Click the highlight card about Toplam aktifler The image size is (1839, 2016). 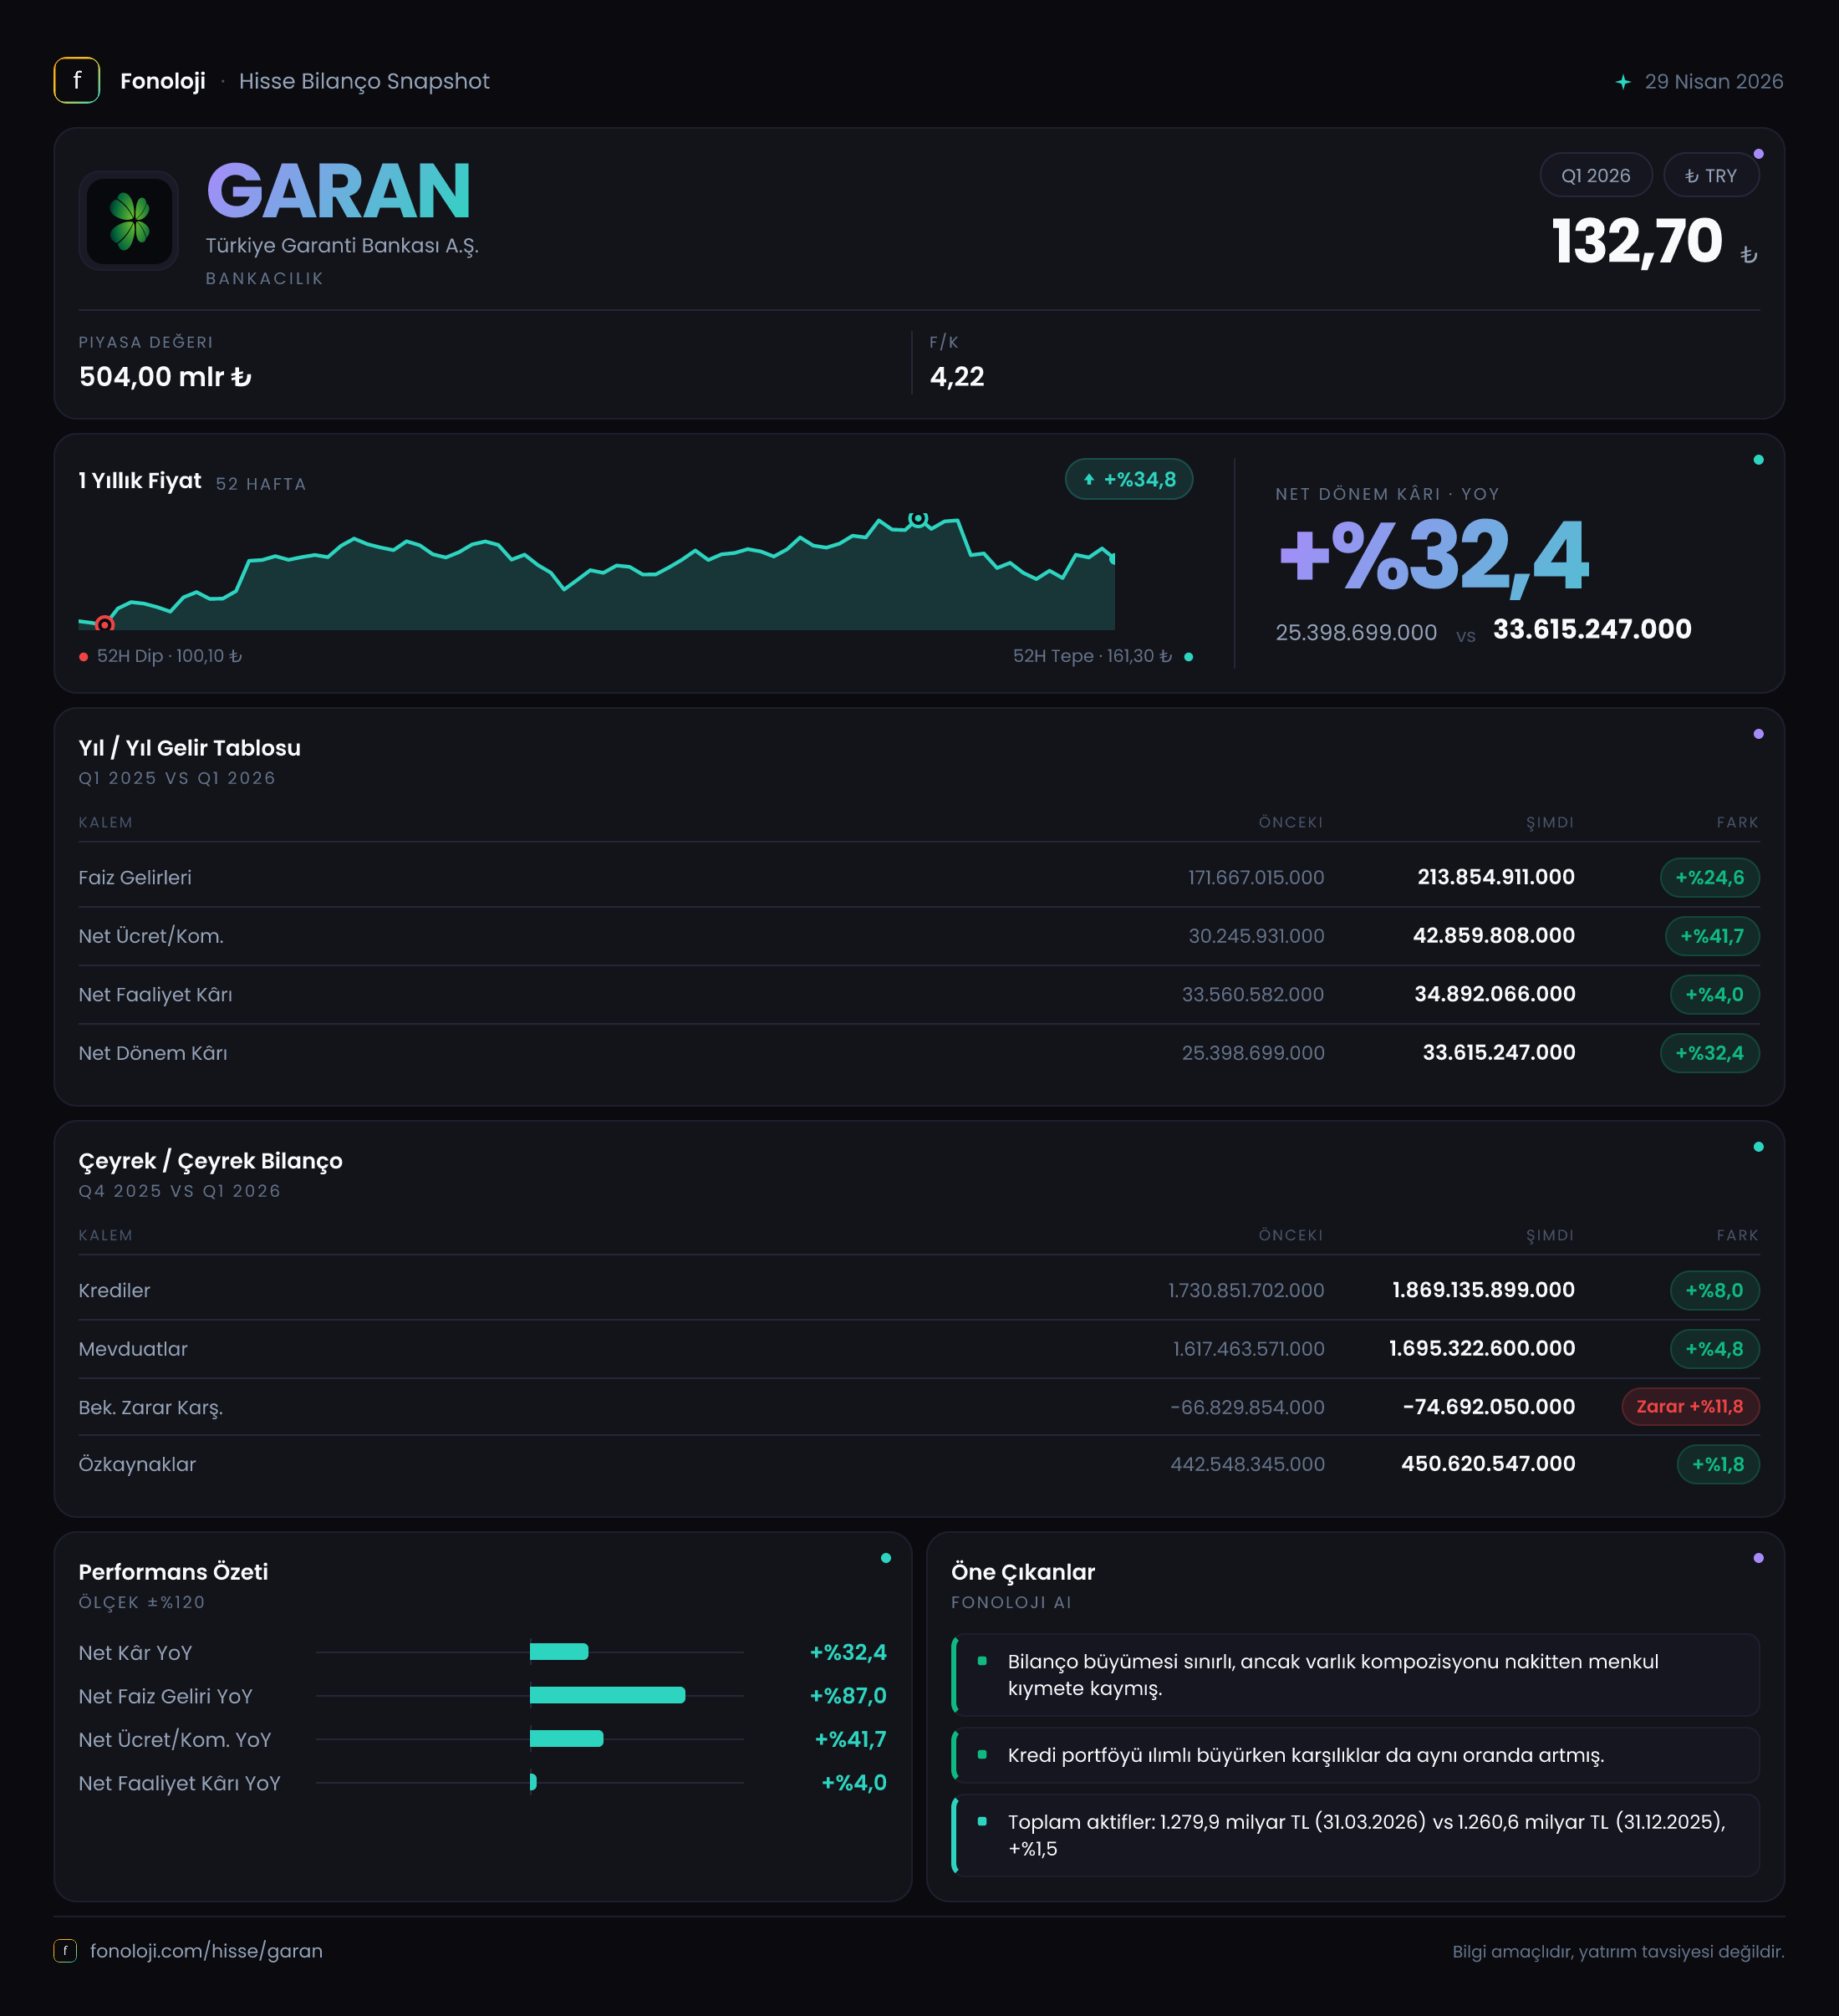1355,1835
